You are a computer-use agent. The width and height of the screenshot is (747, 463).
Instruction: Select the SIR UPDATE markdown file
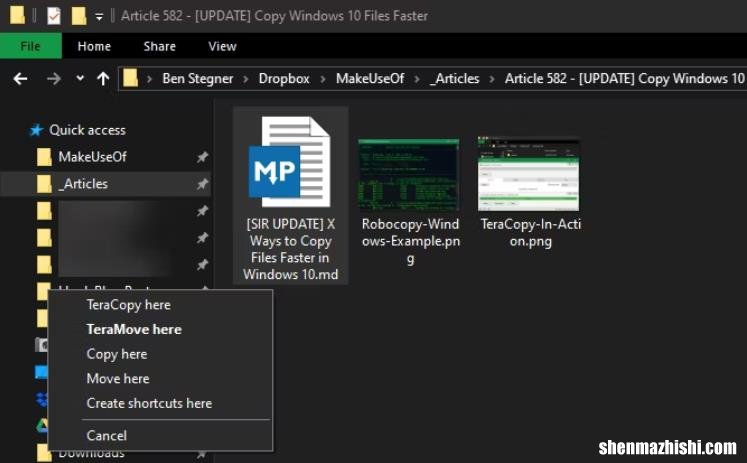coord(290,195)
